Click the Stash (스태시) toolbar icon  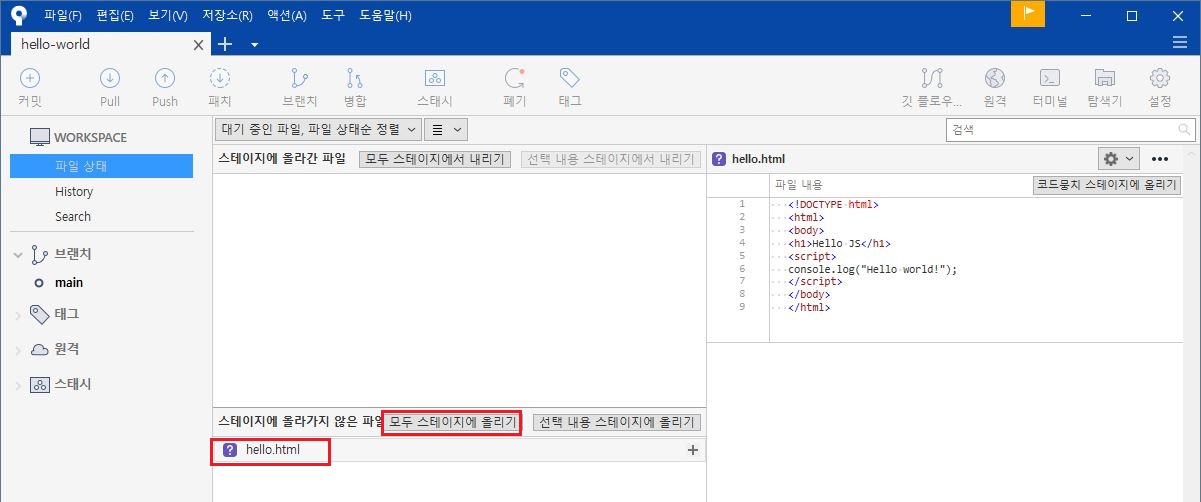[435, 78]
